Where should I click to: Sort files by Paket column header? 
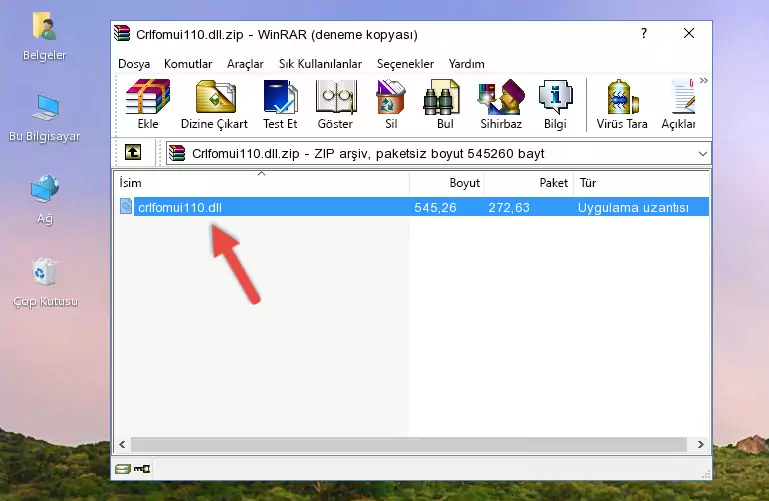click(529, 182)
